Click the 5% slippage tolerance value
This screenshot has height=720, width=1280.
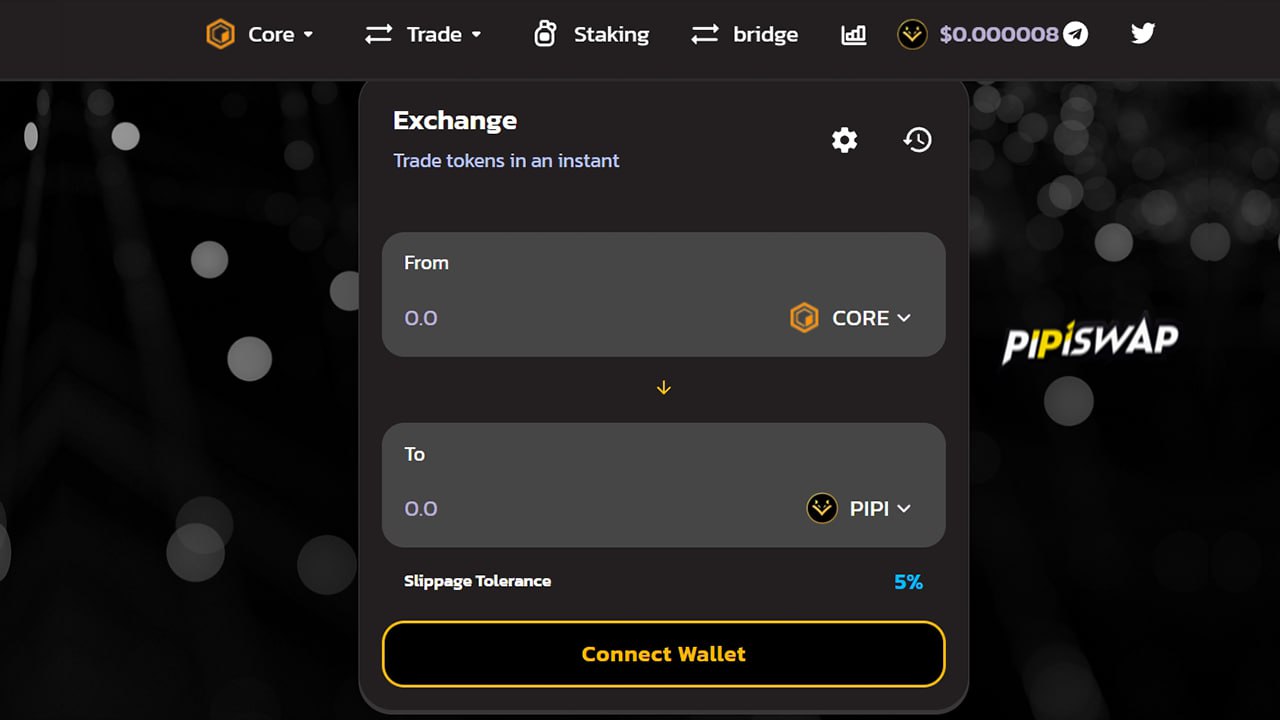[x=908, y=581]
